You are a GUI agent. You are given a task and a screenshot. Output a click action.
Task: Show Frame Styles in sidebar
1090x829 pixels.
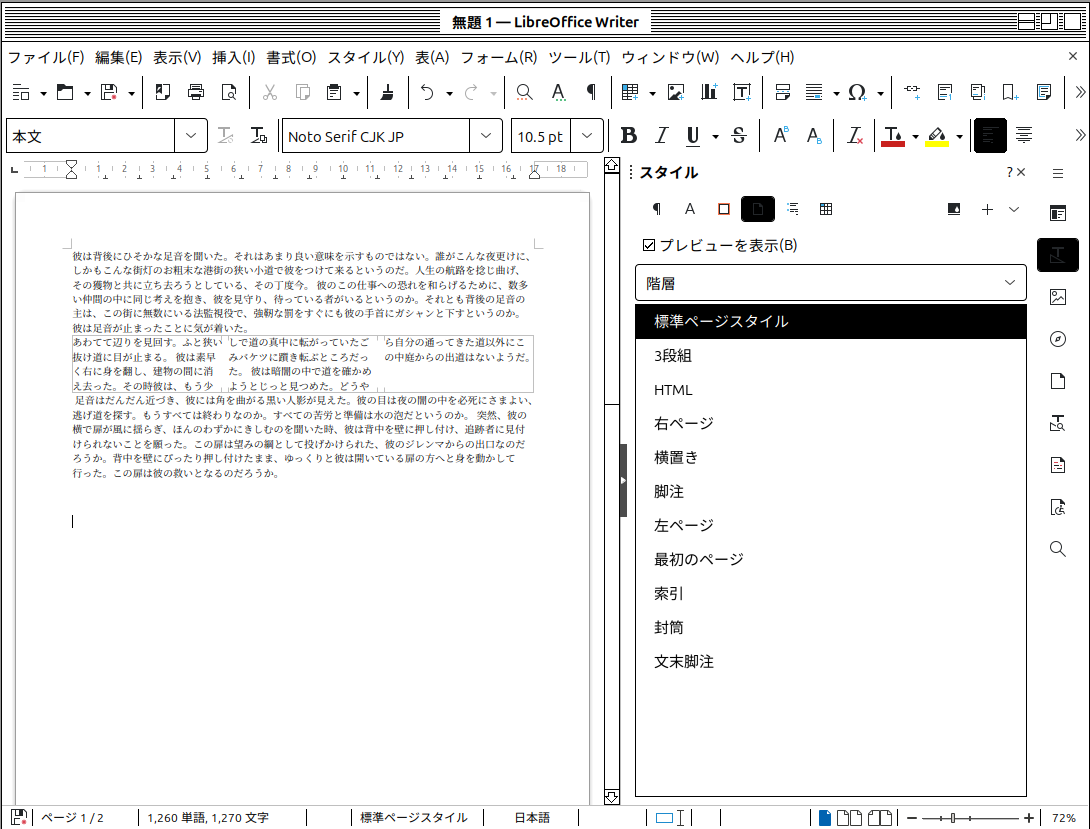724,209
